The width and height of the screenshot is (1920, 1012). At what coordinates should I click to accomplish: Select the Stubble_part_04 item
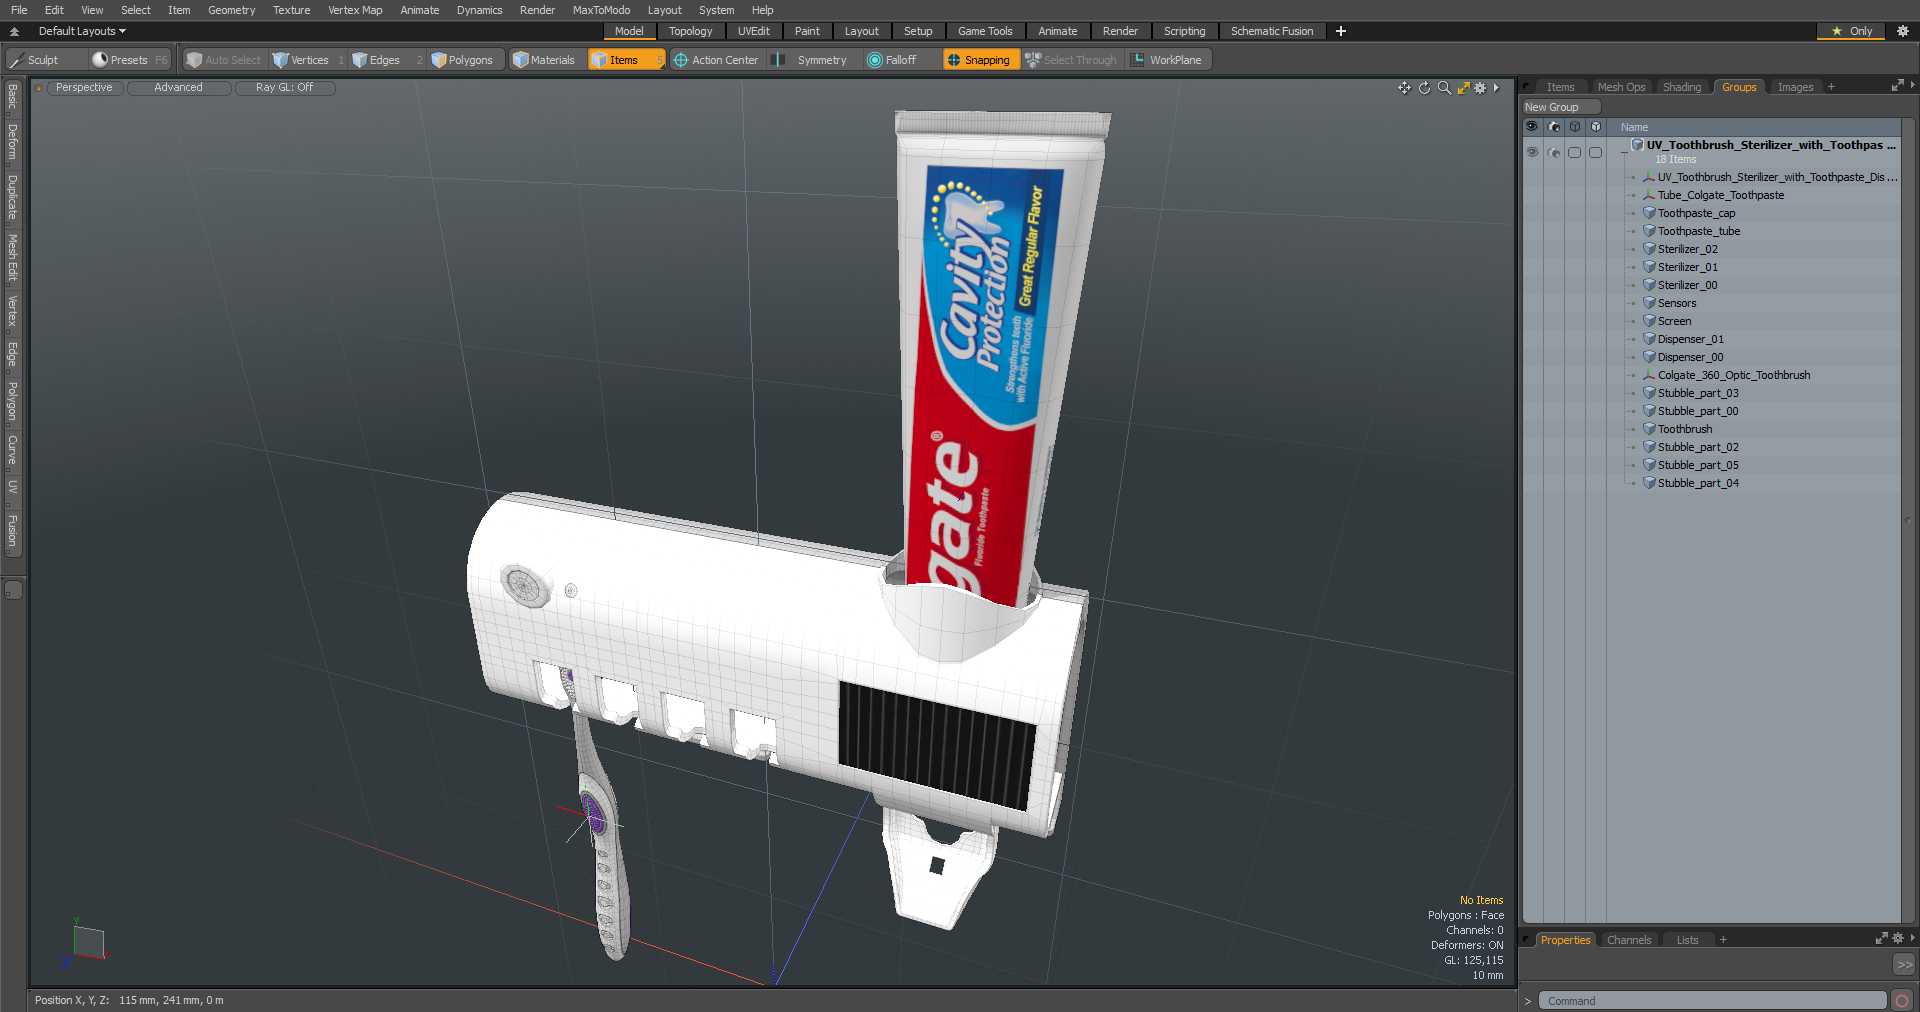[x=1698, y=483]
